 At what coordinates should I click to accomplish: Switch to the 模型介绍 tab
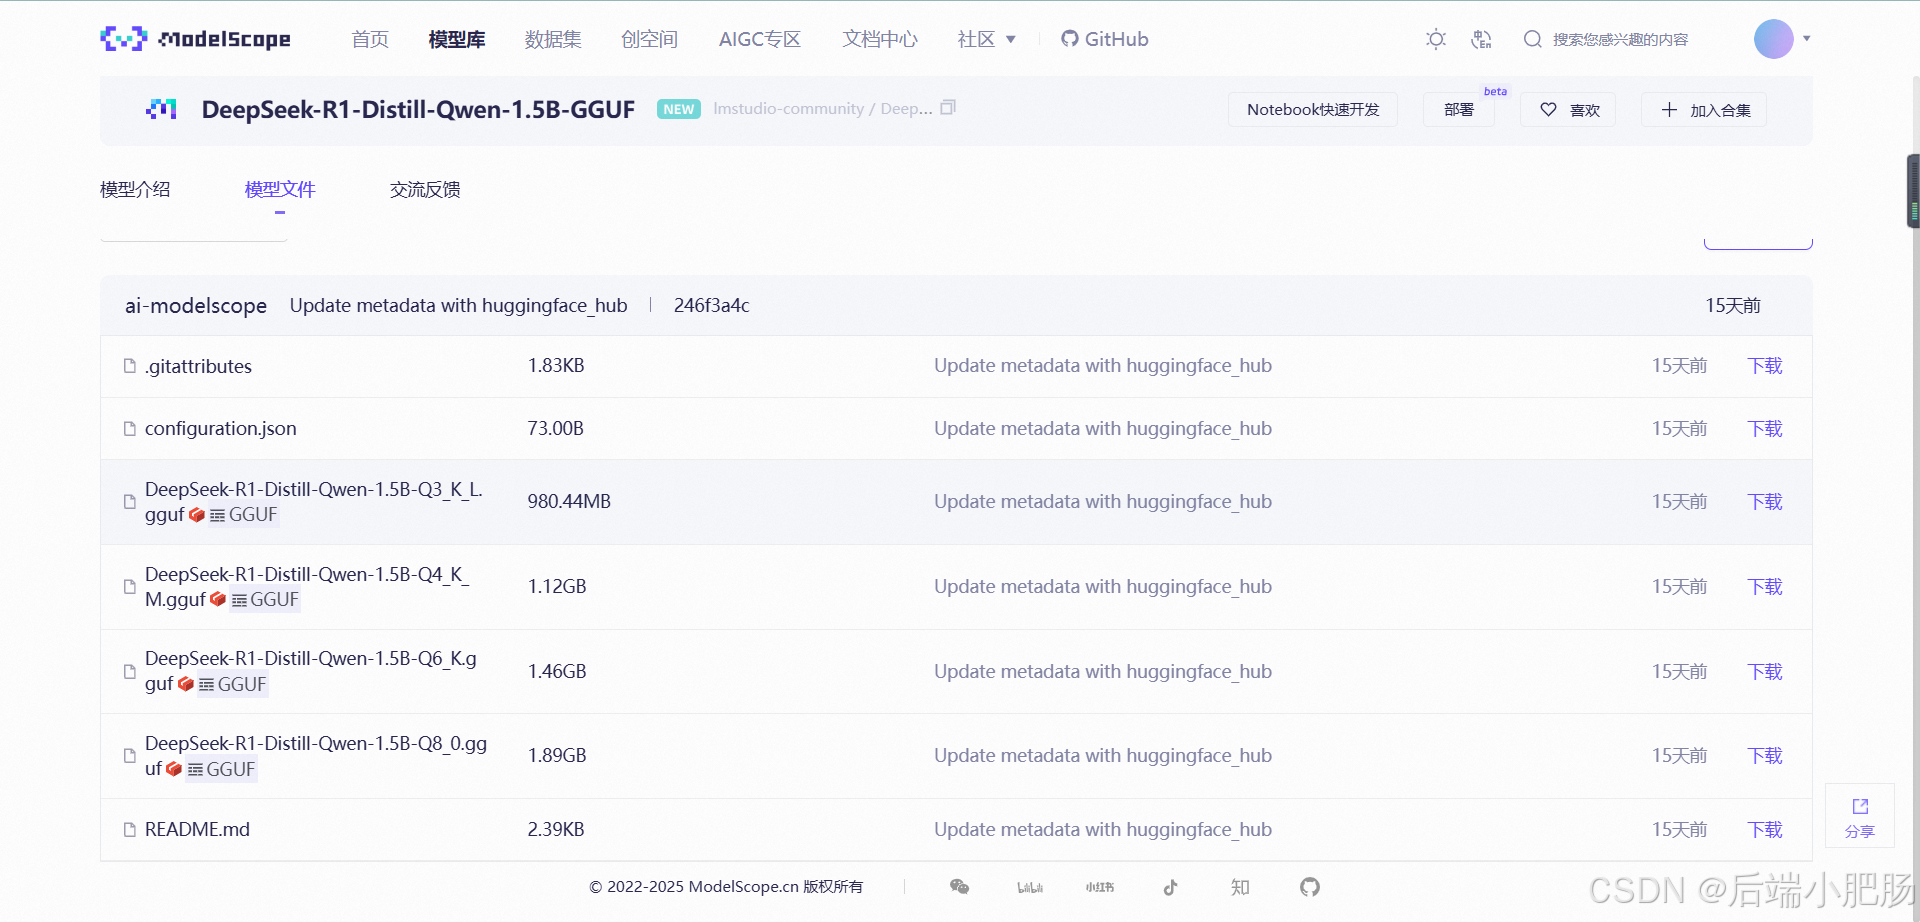pyautogui.click(x=135, y=189)
